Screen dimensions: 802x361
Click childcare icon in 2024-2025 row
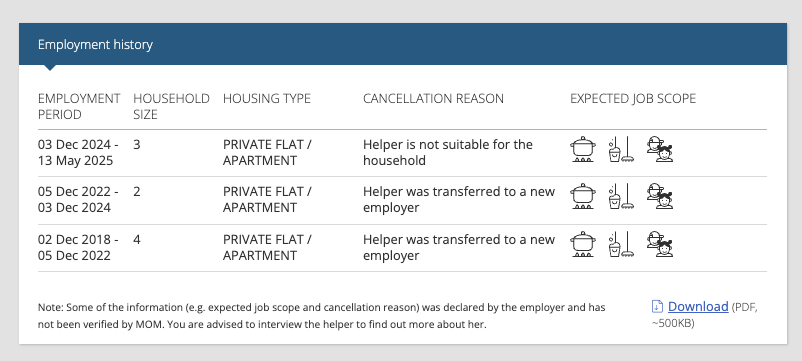(x=660, y=149)
